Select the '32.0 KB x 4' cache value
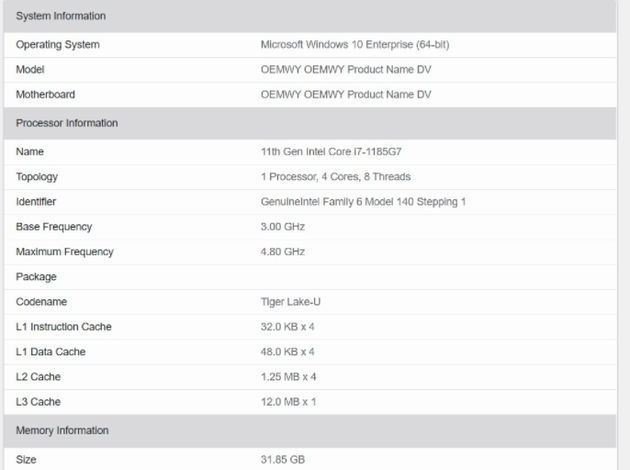 (x=287, y=327)
